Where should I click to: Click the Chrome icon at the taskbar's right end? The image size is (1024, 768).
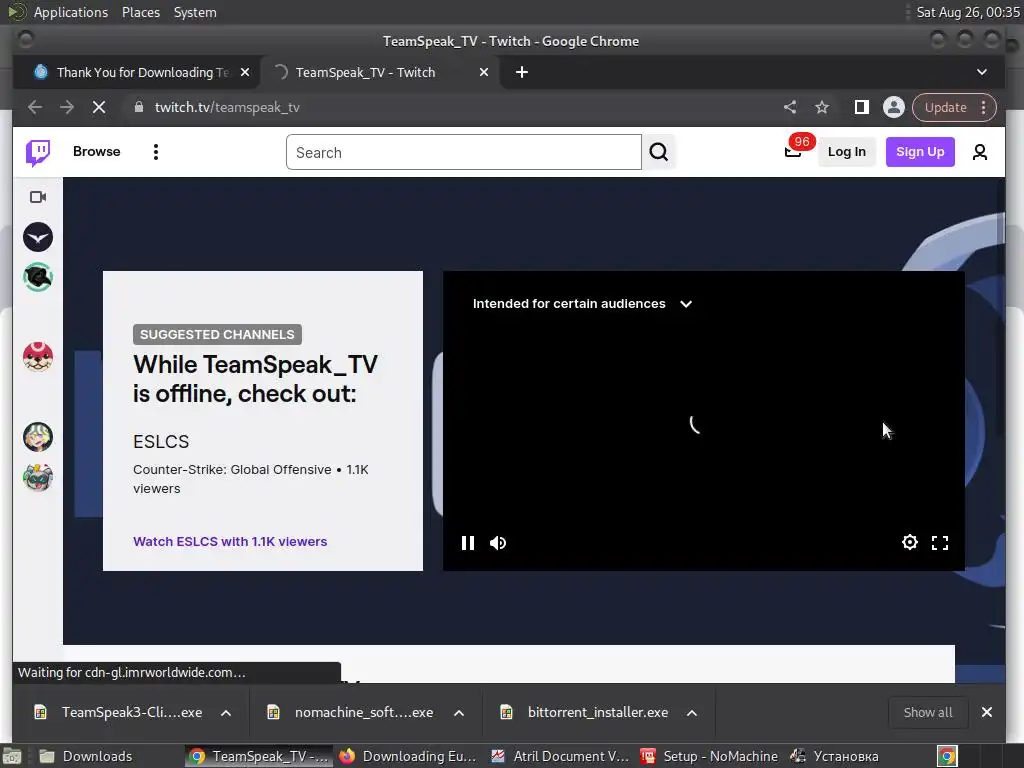(x=947, y=756)
